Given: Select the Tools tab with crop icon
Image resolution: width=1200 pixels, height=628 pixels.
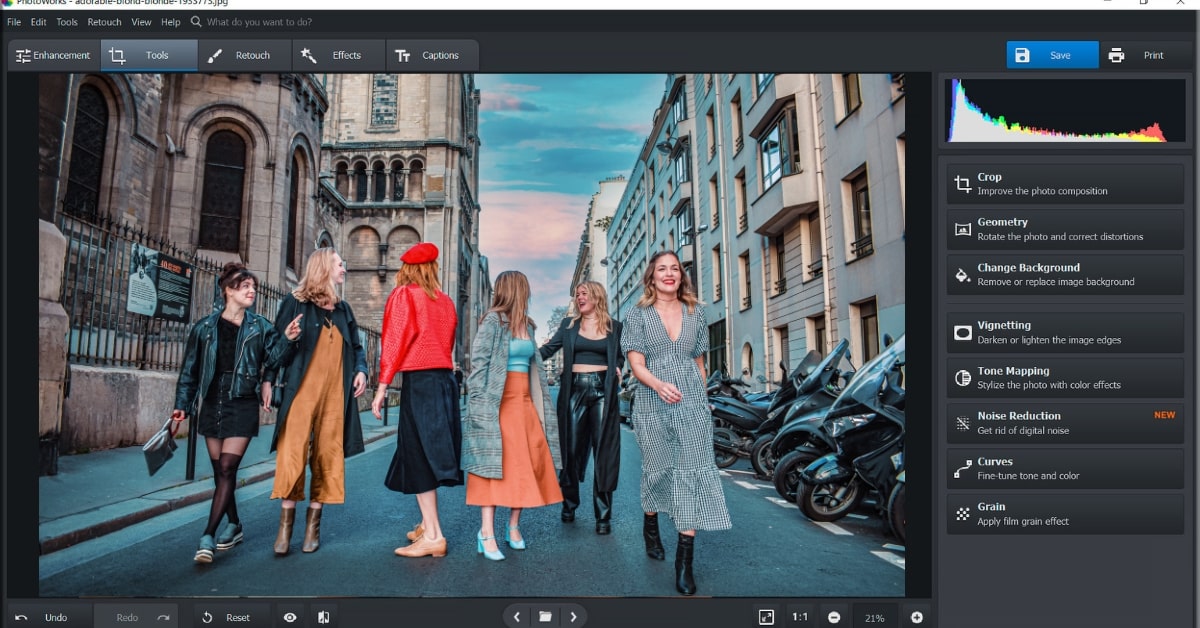Looking at the screenshot, I should click(149, 55).
